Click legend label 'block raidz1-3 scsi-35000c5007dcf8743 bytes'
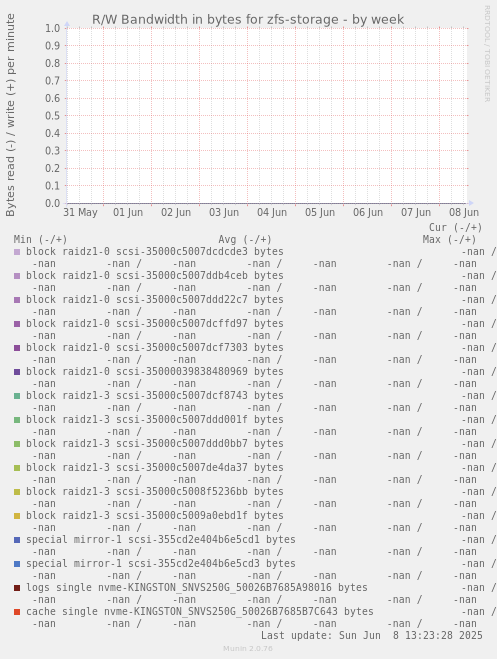This screenshot has height=659, width=497. click(155, 395)
